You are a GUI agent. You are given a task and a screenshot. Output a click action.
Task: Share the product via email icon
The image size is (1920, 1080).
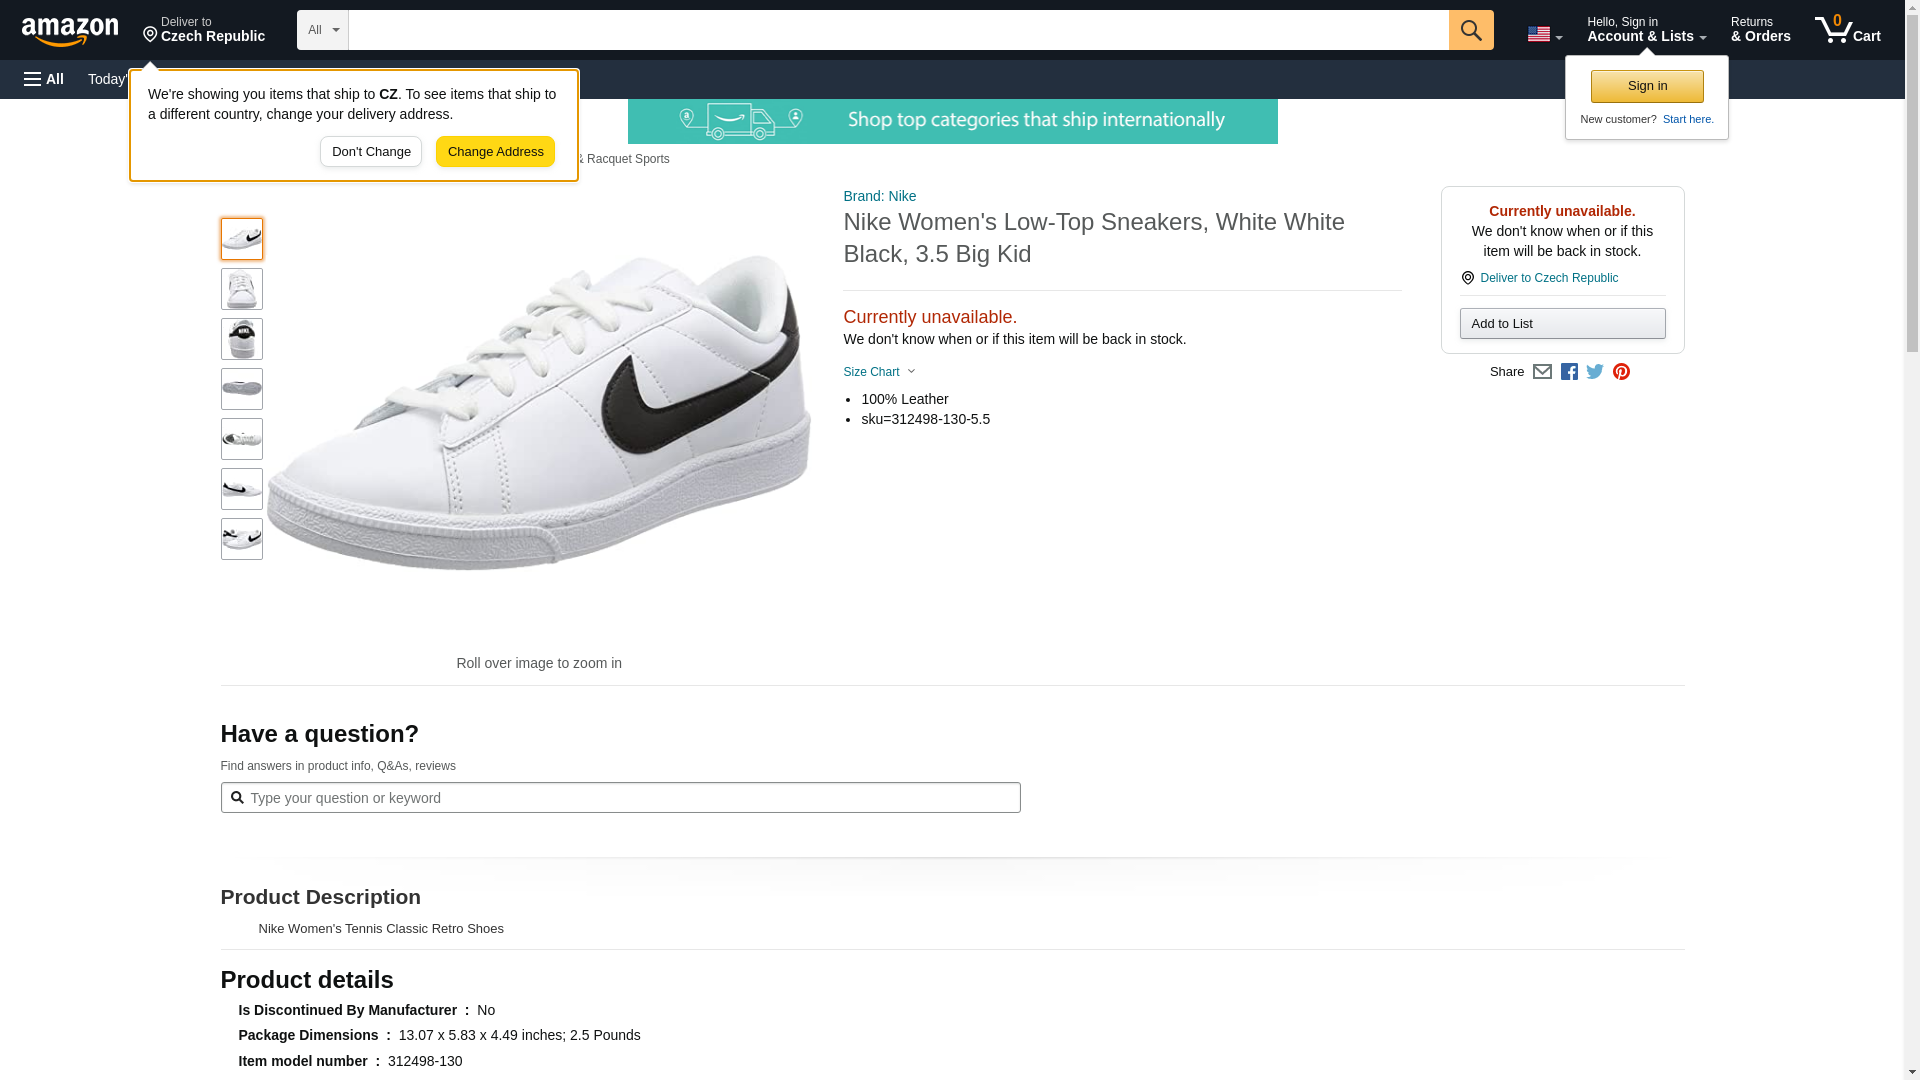point(1542,372)
